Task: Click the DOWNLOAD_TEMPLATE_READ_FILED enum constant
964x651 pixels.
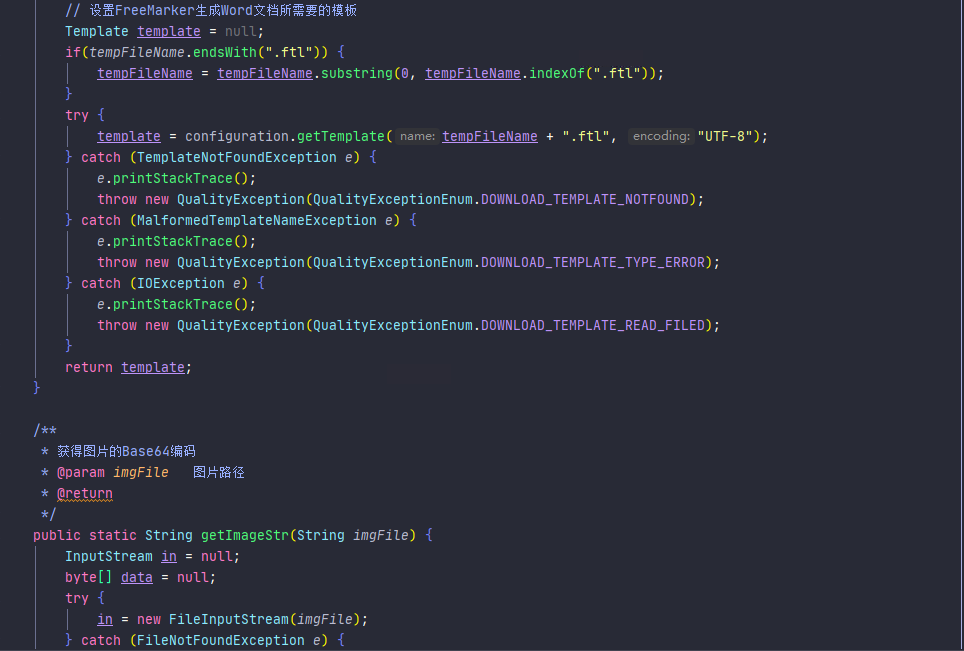Action: pyautogui.click(x=593, y=325)
